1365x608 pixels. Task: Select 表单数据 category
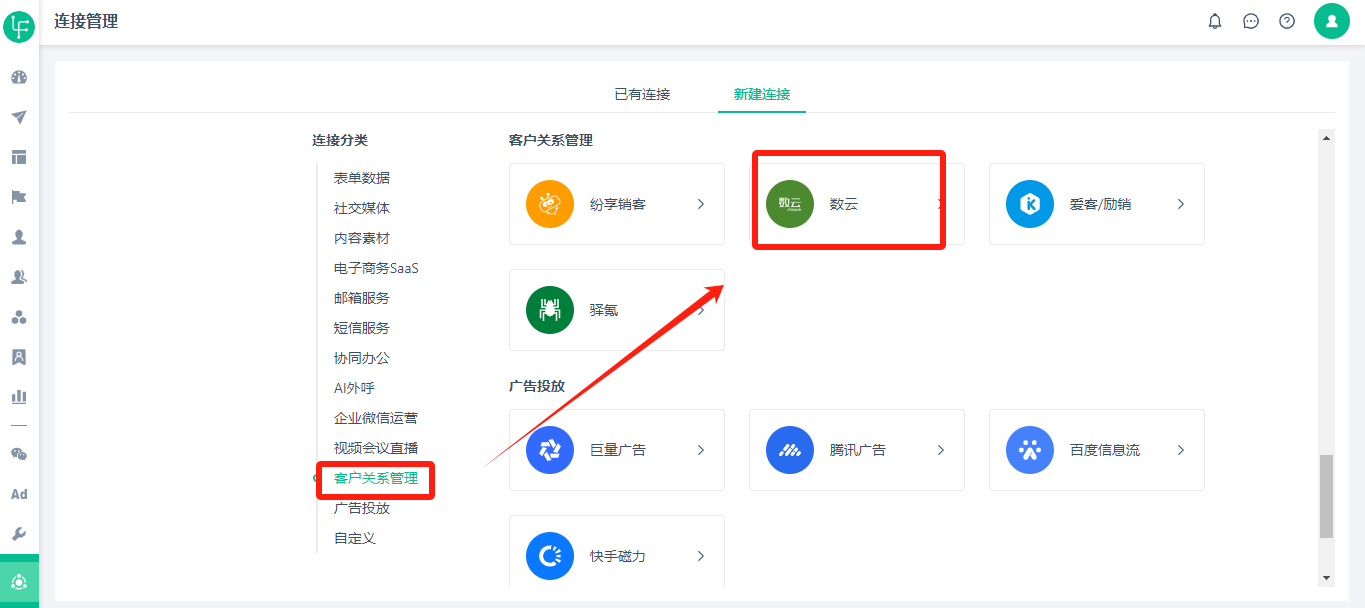point(362,178)
